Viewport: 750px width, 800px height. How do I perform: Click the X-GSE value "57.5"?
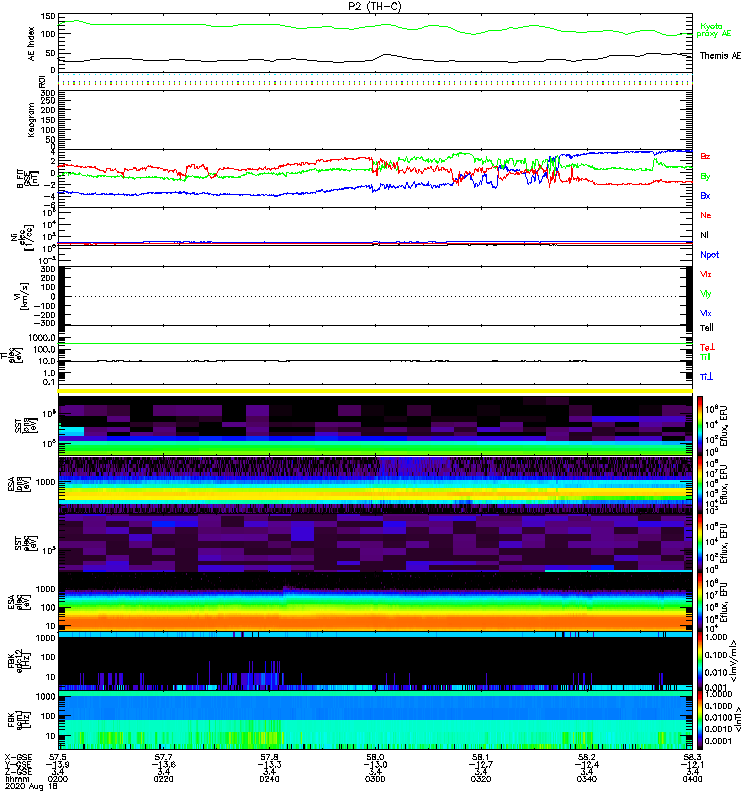[58, 757]
